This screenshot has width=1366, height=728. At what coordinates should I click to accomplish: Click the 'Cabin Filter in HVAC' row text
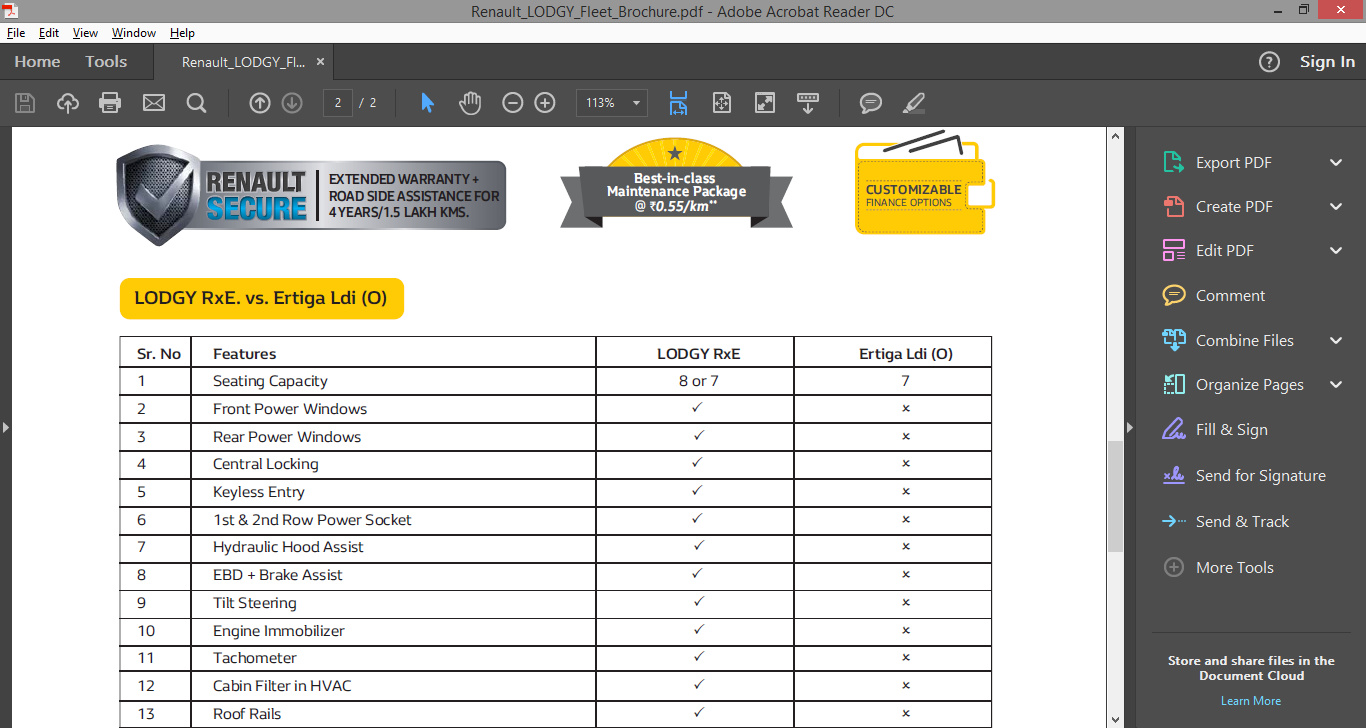pos(282,686)
